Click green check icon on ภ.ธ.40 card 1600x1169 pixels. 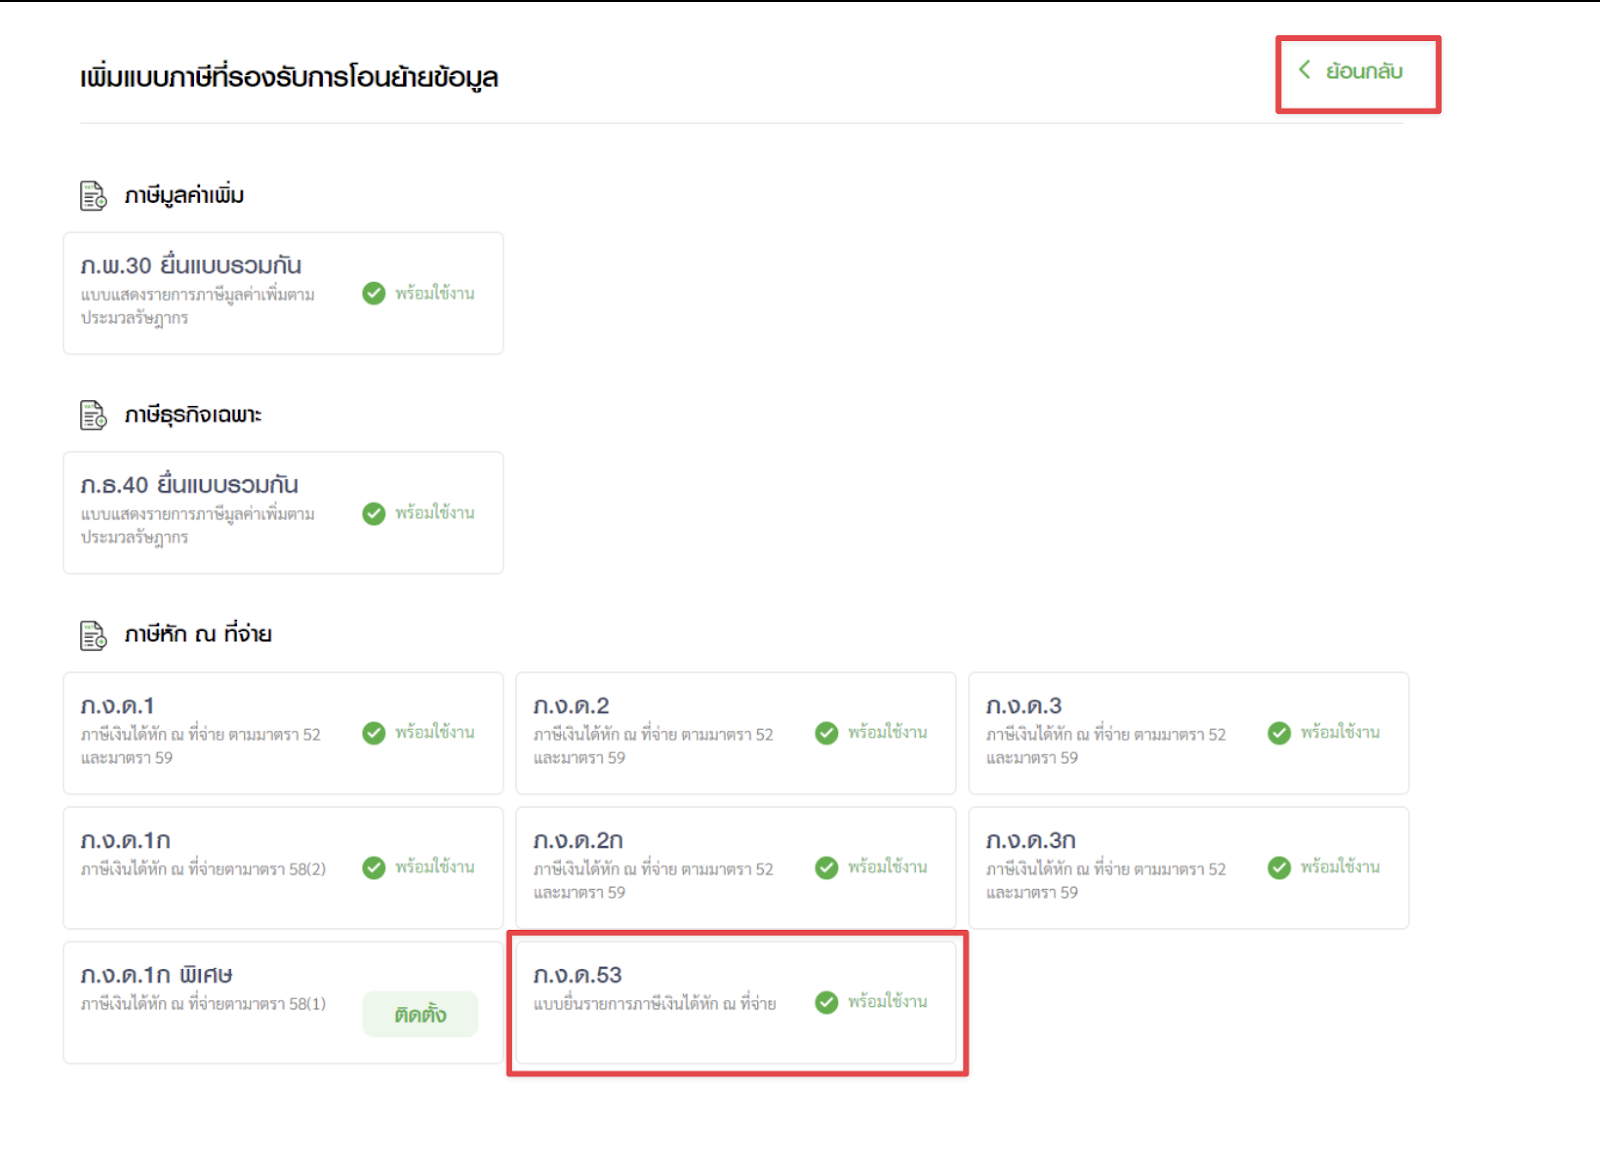point(374,513)
